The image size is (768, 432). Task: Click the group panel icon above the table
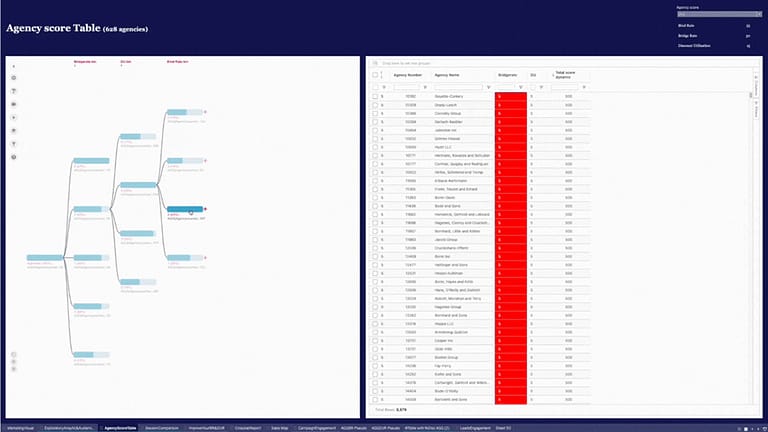coord(374,63)
